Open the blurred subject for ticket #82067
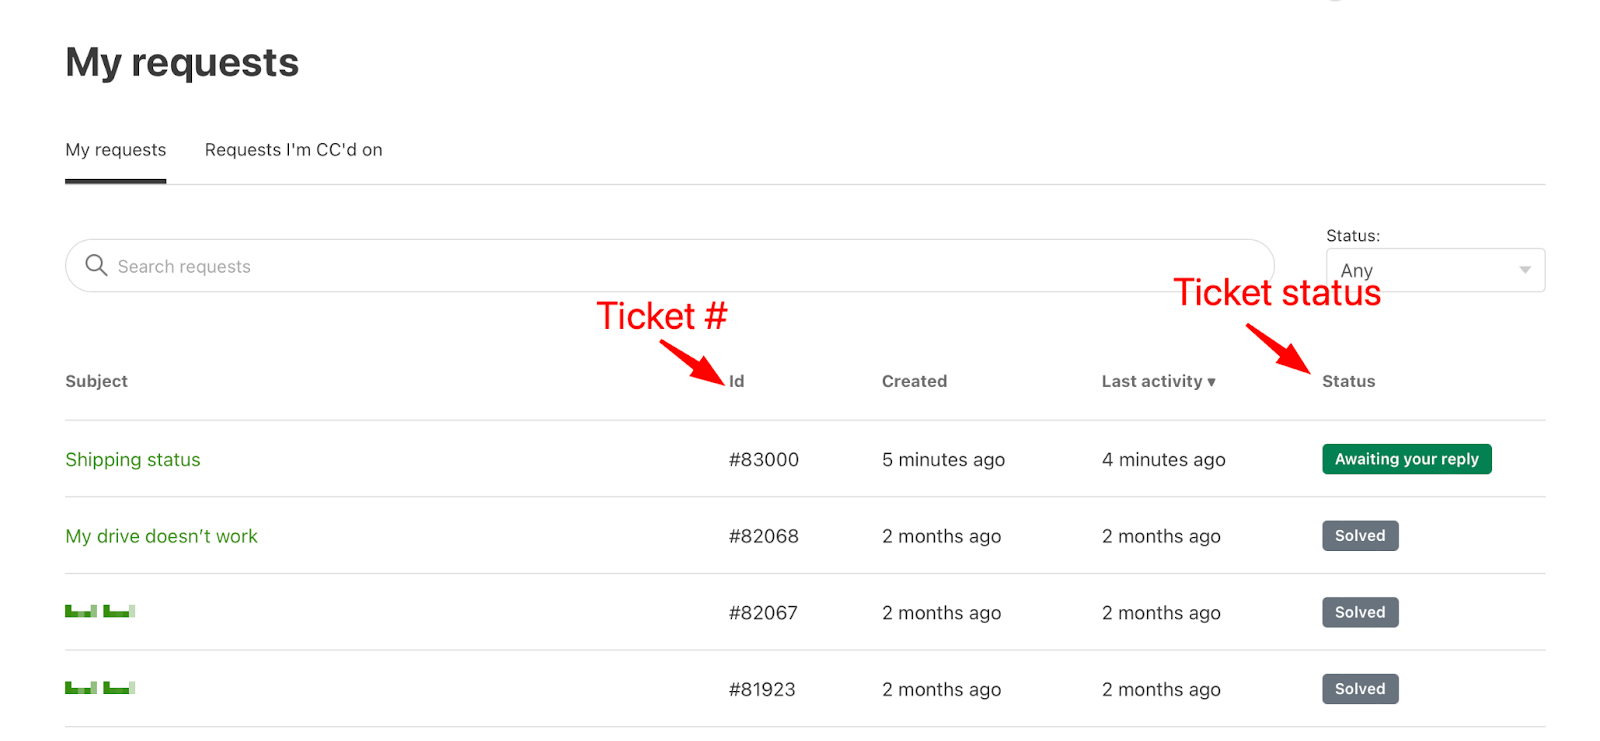 100,611
